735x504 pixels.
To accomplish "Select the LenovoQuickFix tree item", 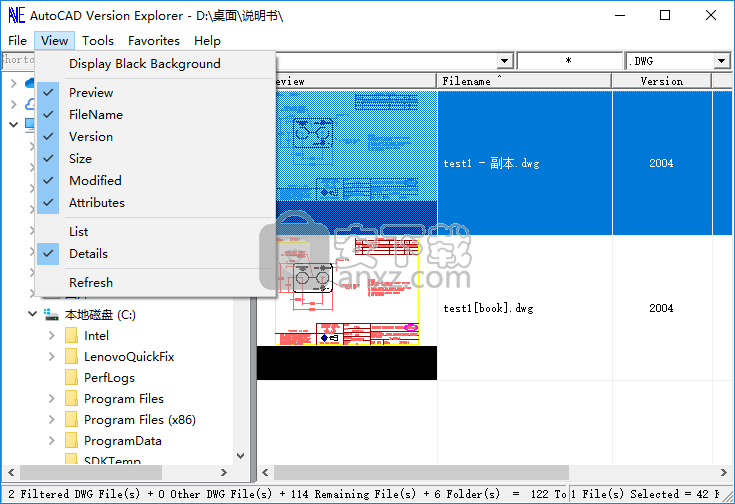I will pos(129,357).
